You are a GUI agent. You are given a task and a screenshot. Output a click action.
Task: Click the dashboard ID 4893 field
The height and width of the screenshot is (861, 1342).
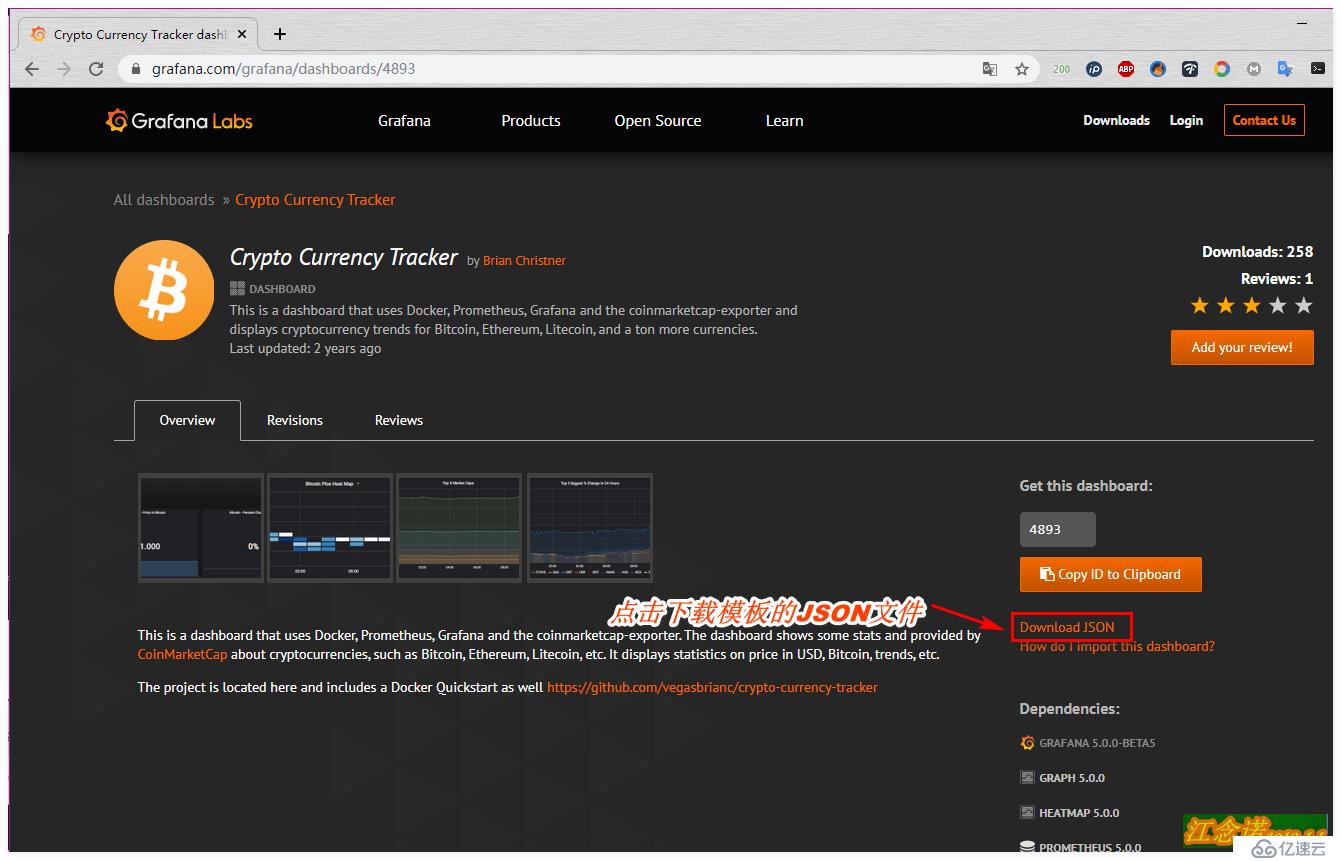coord(1058,529)
